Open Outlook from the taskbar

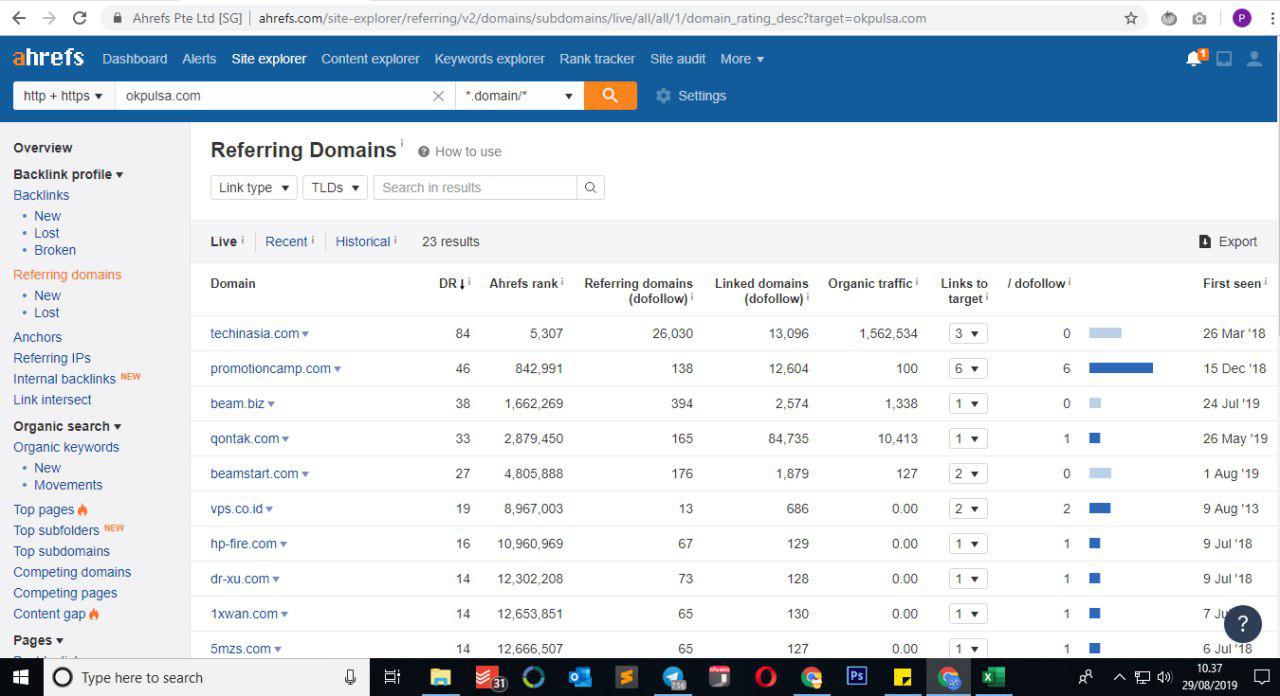579,677
